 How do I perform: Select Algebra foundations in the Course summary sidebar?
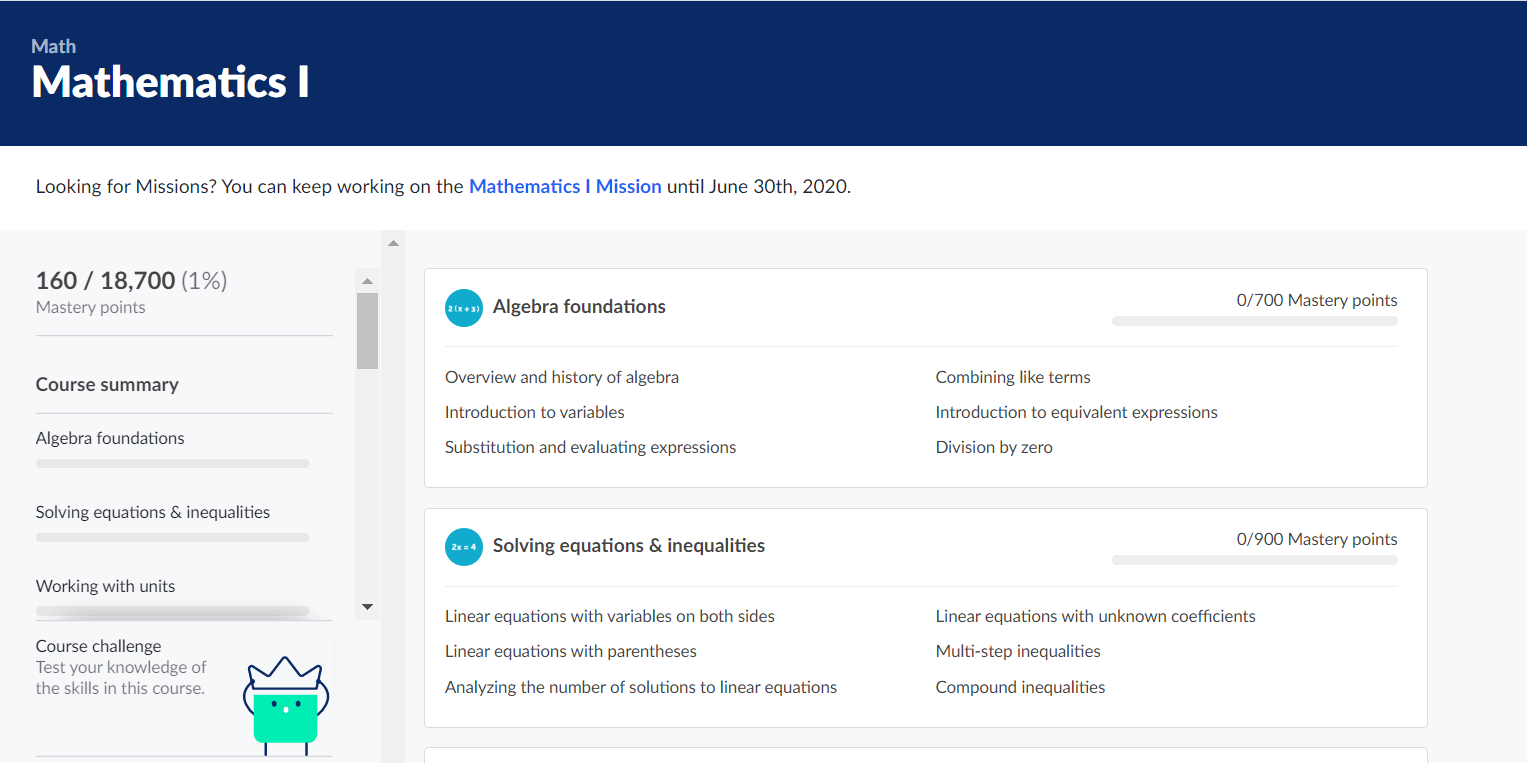click(x=110, y=437)
